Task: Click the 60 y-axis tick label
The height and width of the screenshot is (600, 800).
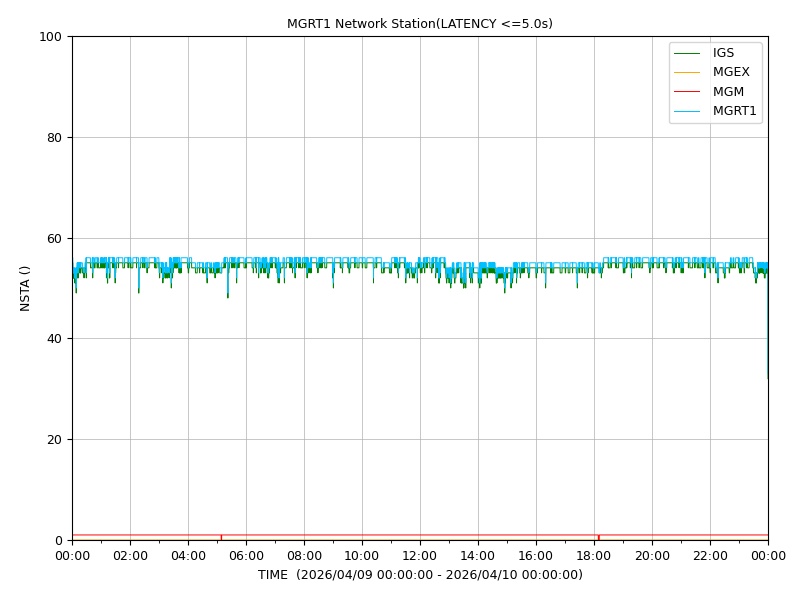Action: coord(54,238)
